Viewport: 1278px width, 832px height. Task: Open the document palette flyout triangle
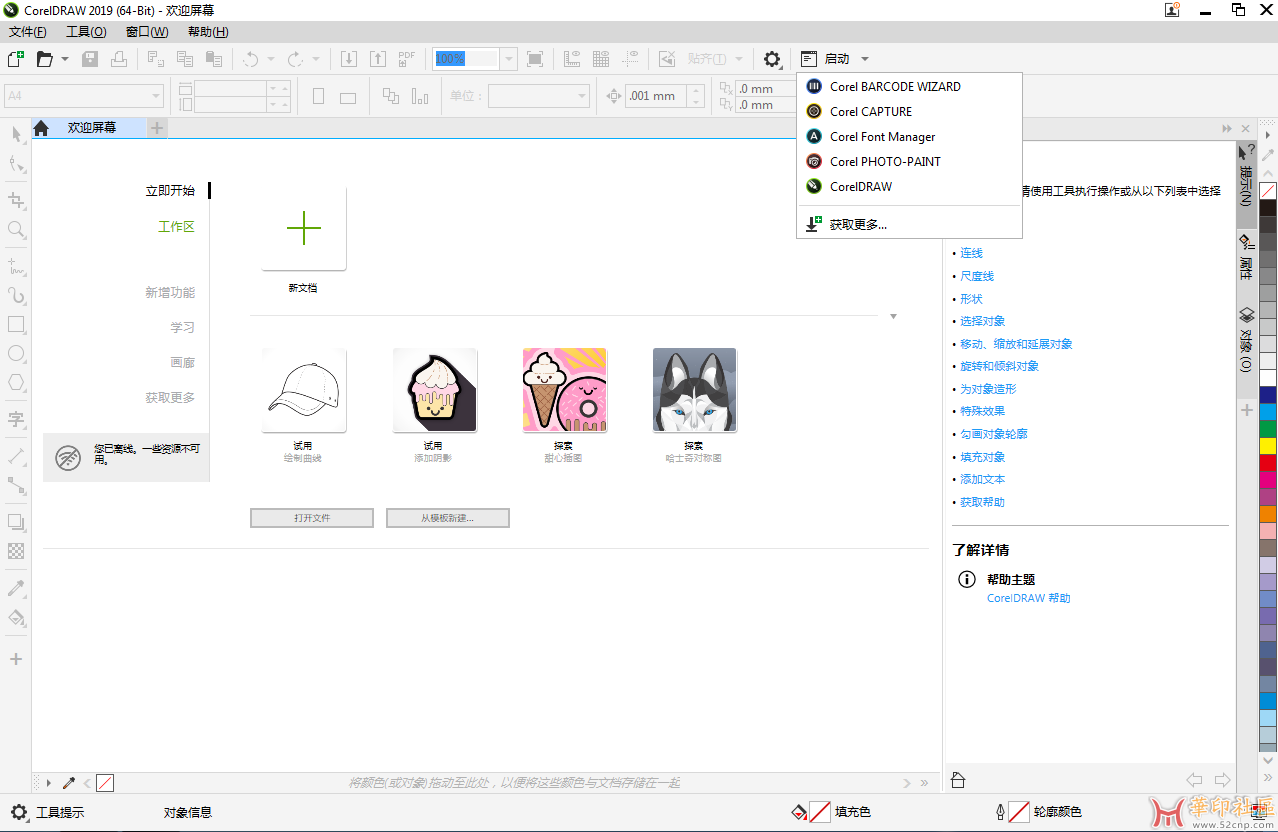coord(48,783)
